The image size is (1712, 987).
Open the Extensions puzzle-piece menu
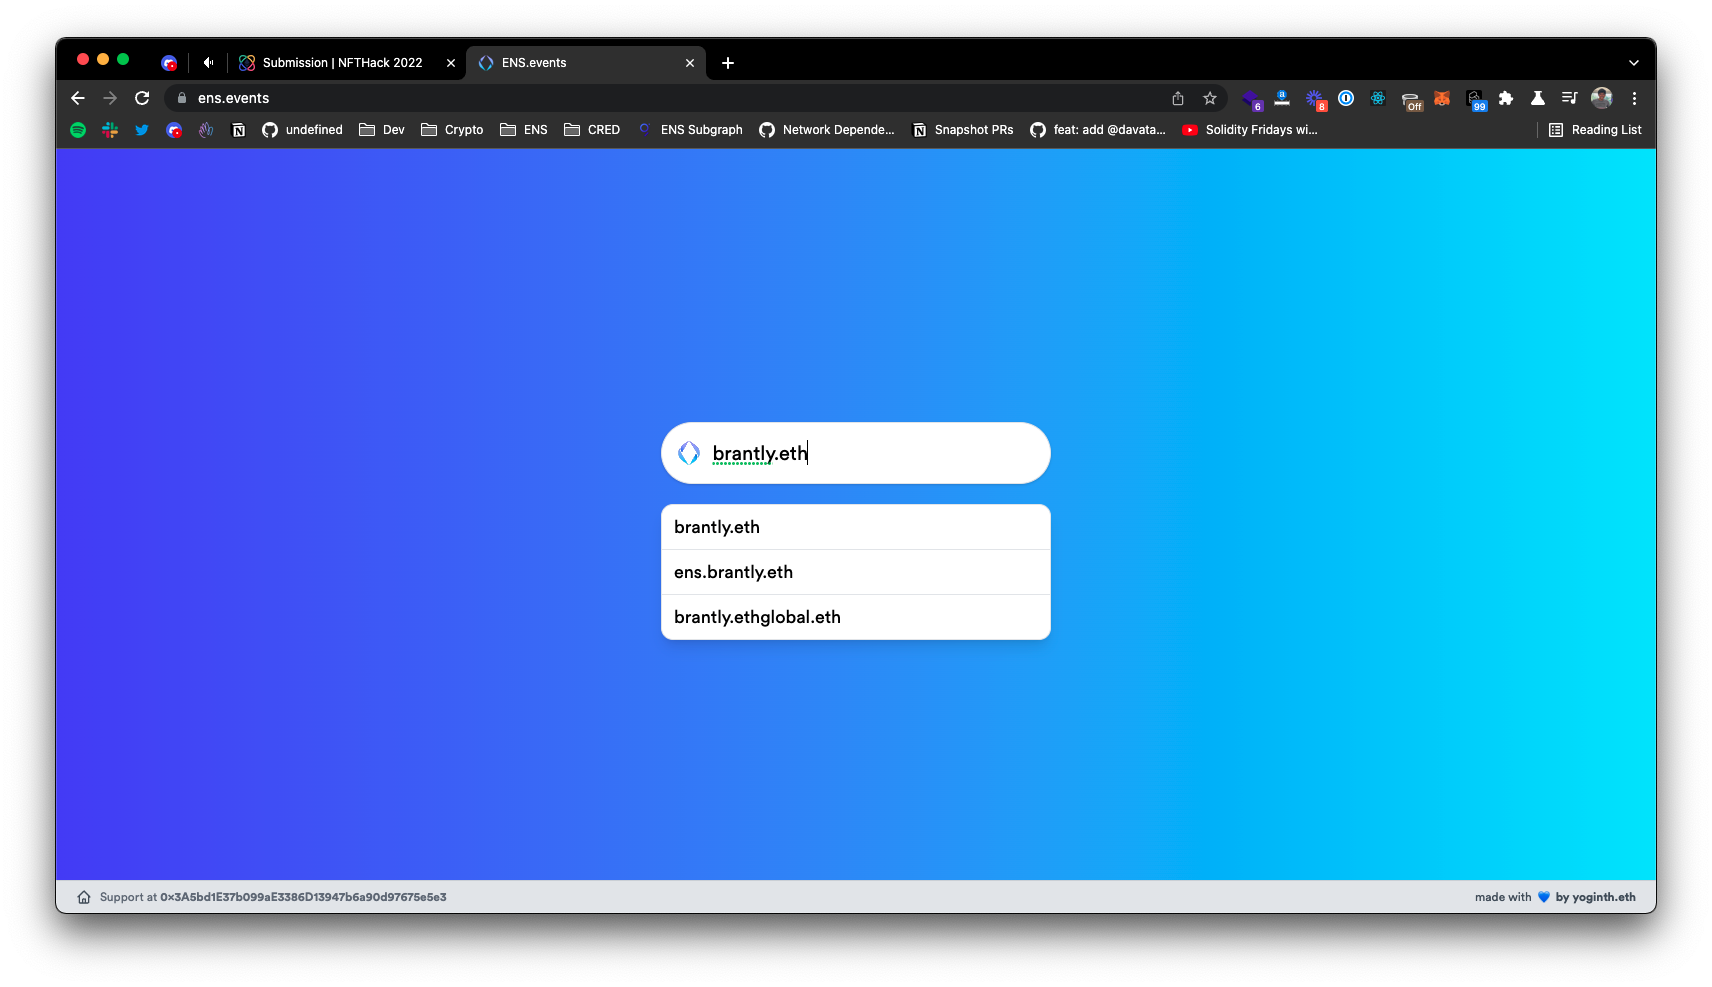(x=1506, y=98)
